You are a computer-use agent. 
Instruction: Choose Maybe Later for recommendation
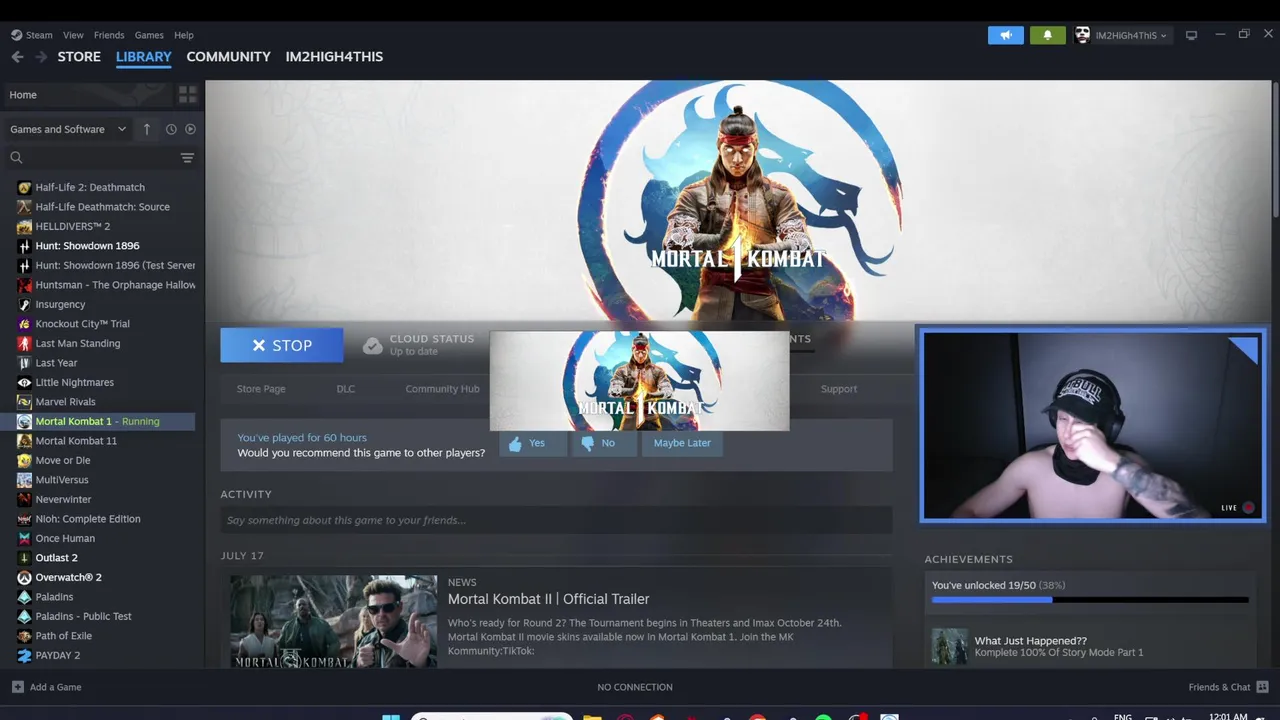click(x=682, y=443)
